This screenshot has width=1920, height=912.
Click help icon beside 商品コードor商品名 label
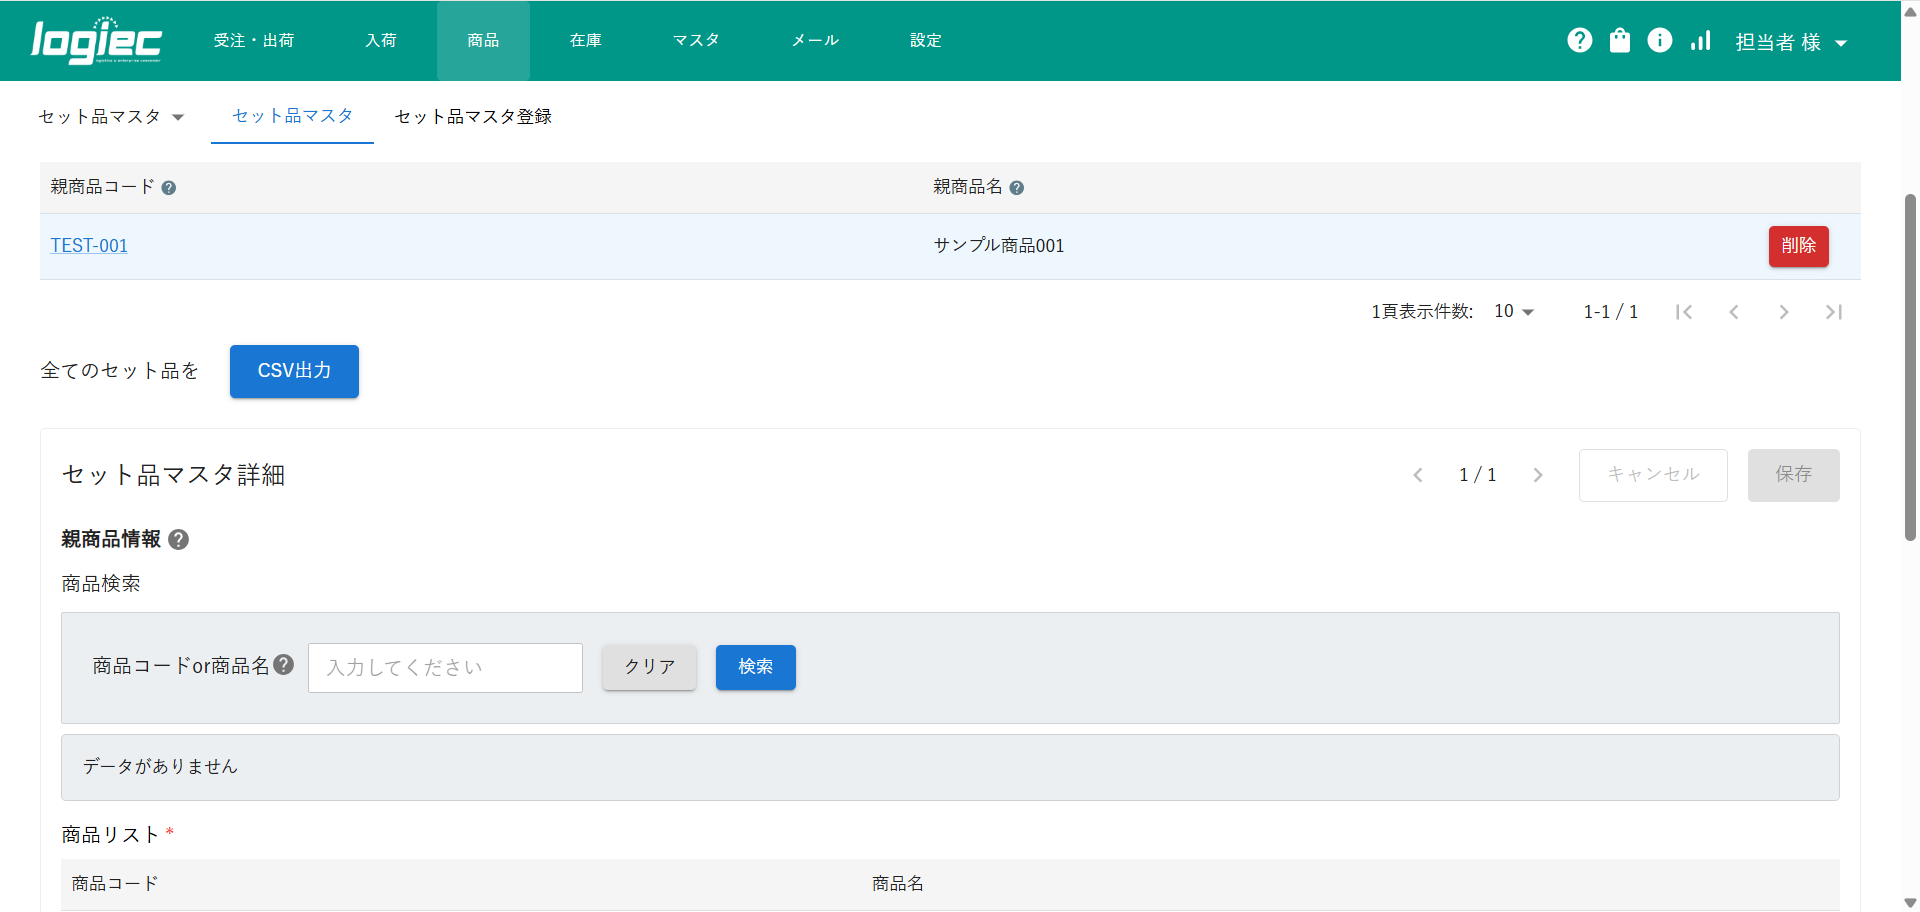[284, 665]
